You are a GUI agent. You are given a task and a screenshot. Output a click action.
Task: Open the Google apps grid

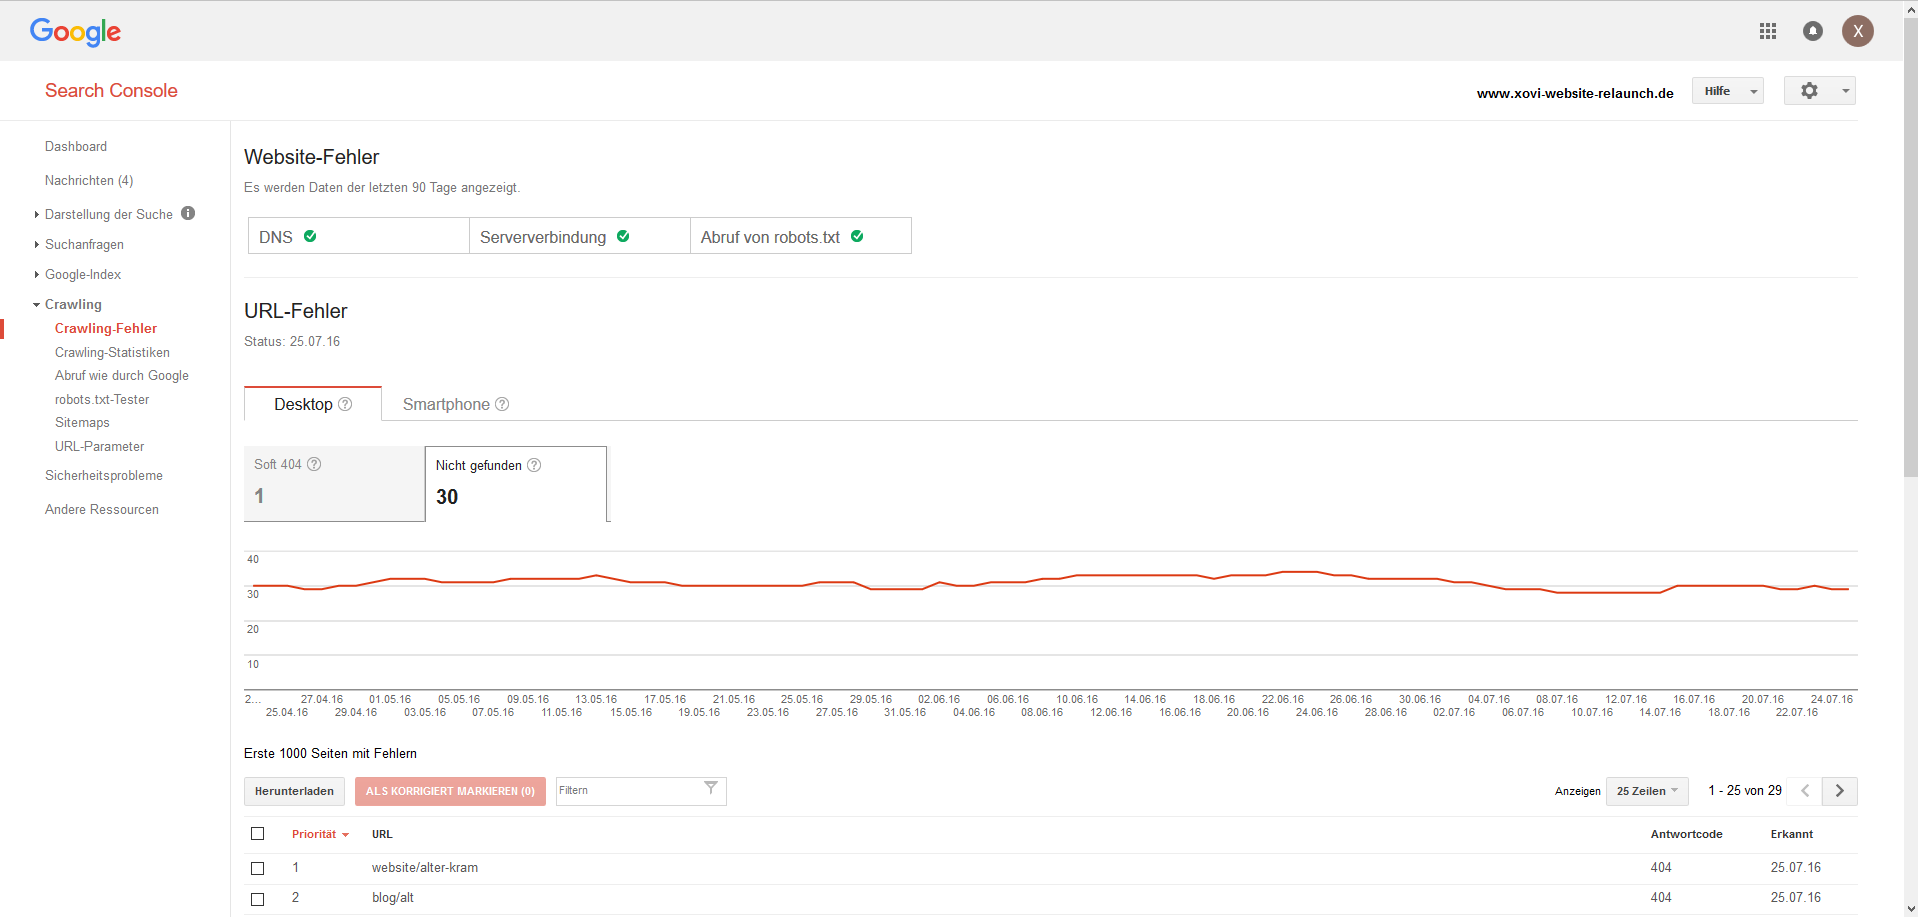[x=1768, y=31]
